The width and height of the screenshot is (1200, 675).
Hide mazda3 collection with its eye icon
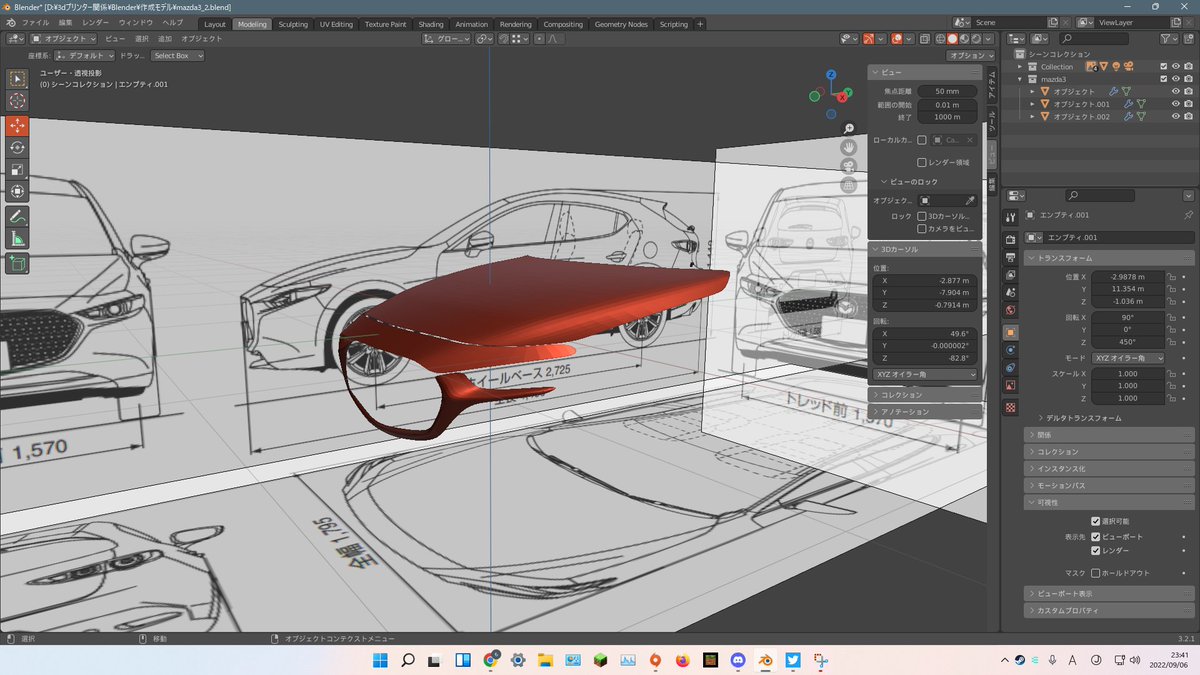tap(1176, 79)
